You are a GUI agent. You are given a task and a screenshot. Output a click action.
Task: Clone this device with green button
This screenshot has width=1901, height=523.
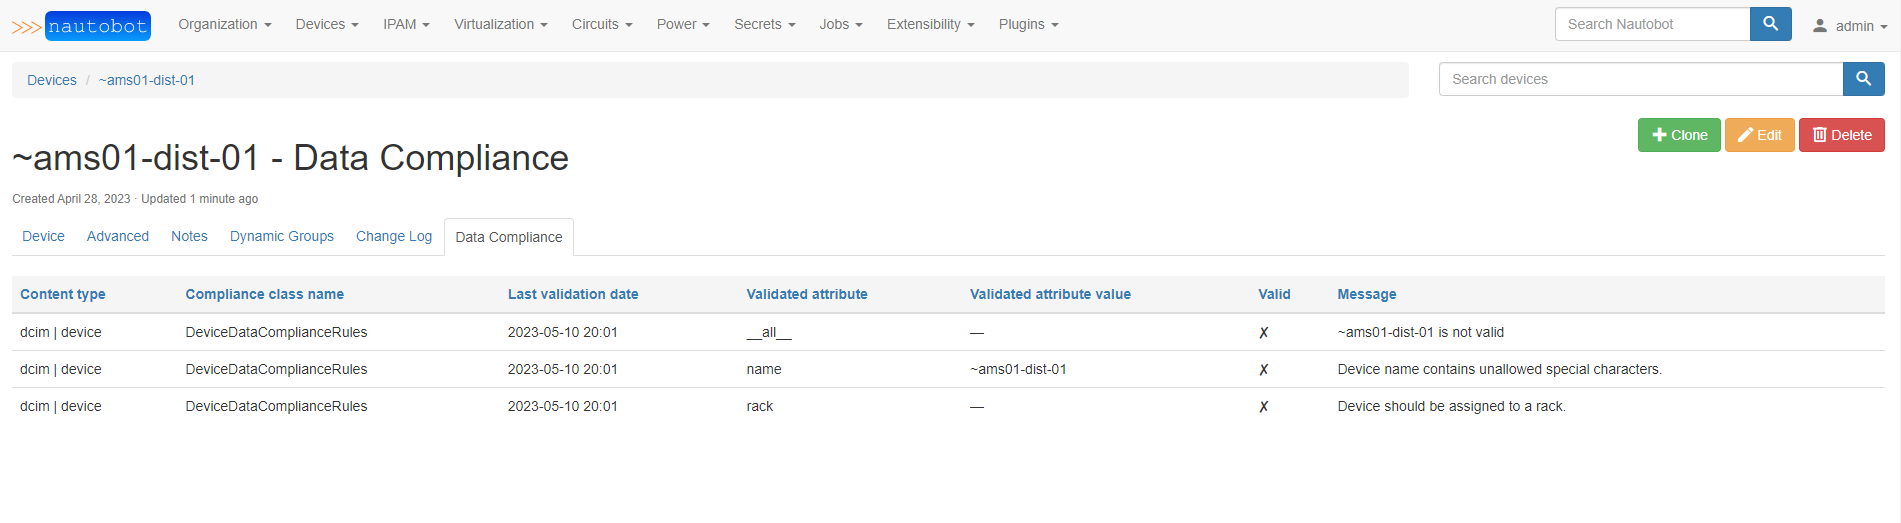[x=1678, y=135]
